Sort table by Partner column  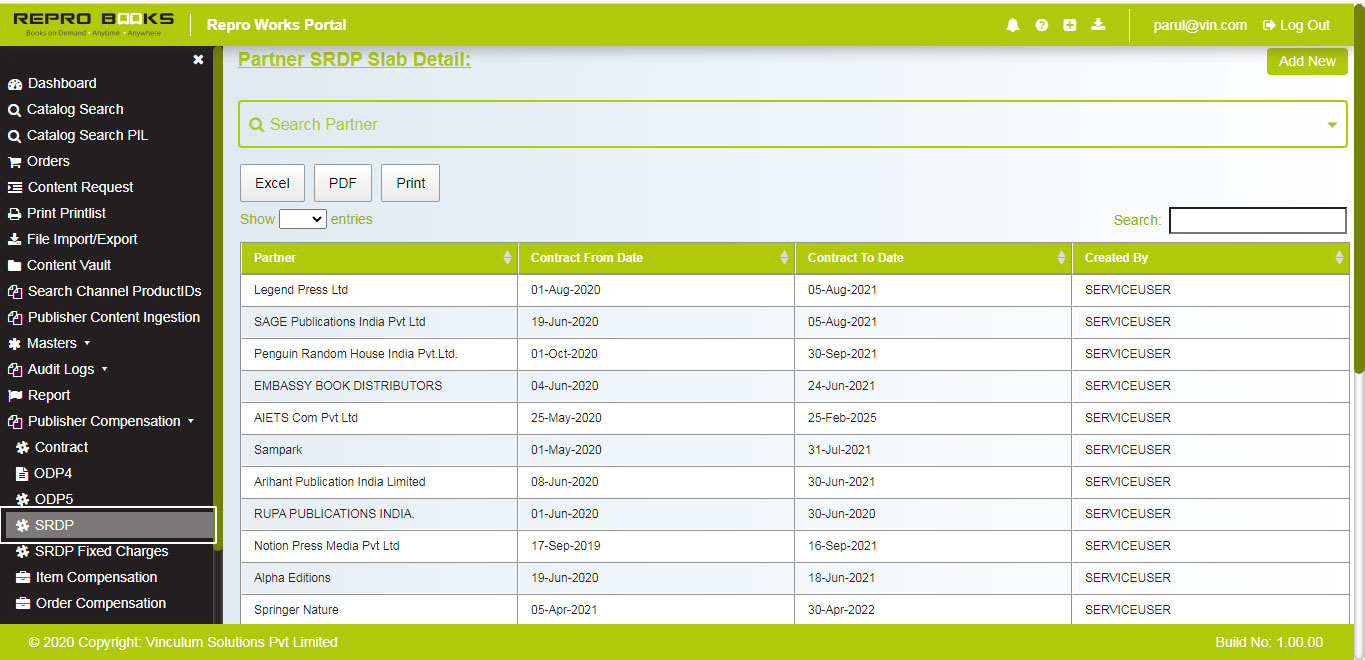coord(379,258)
